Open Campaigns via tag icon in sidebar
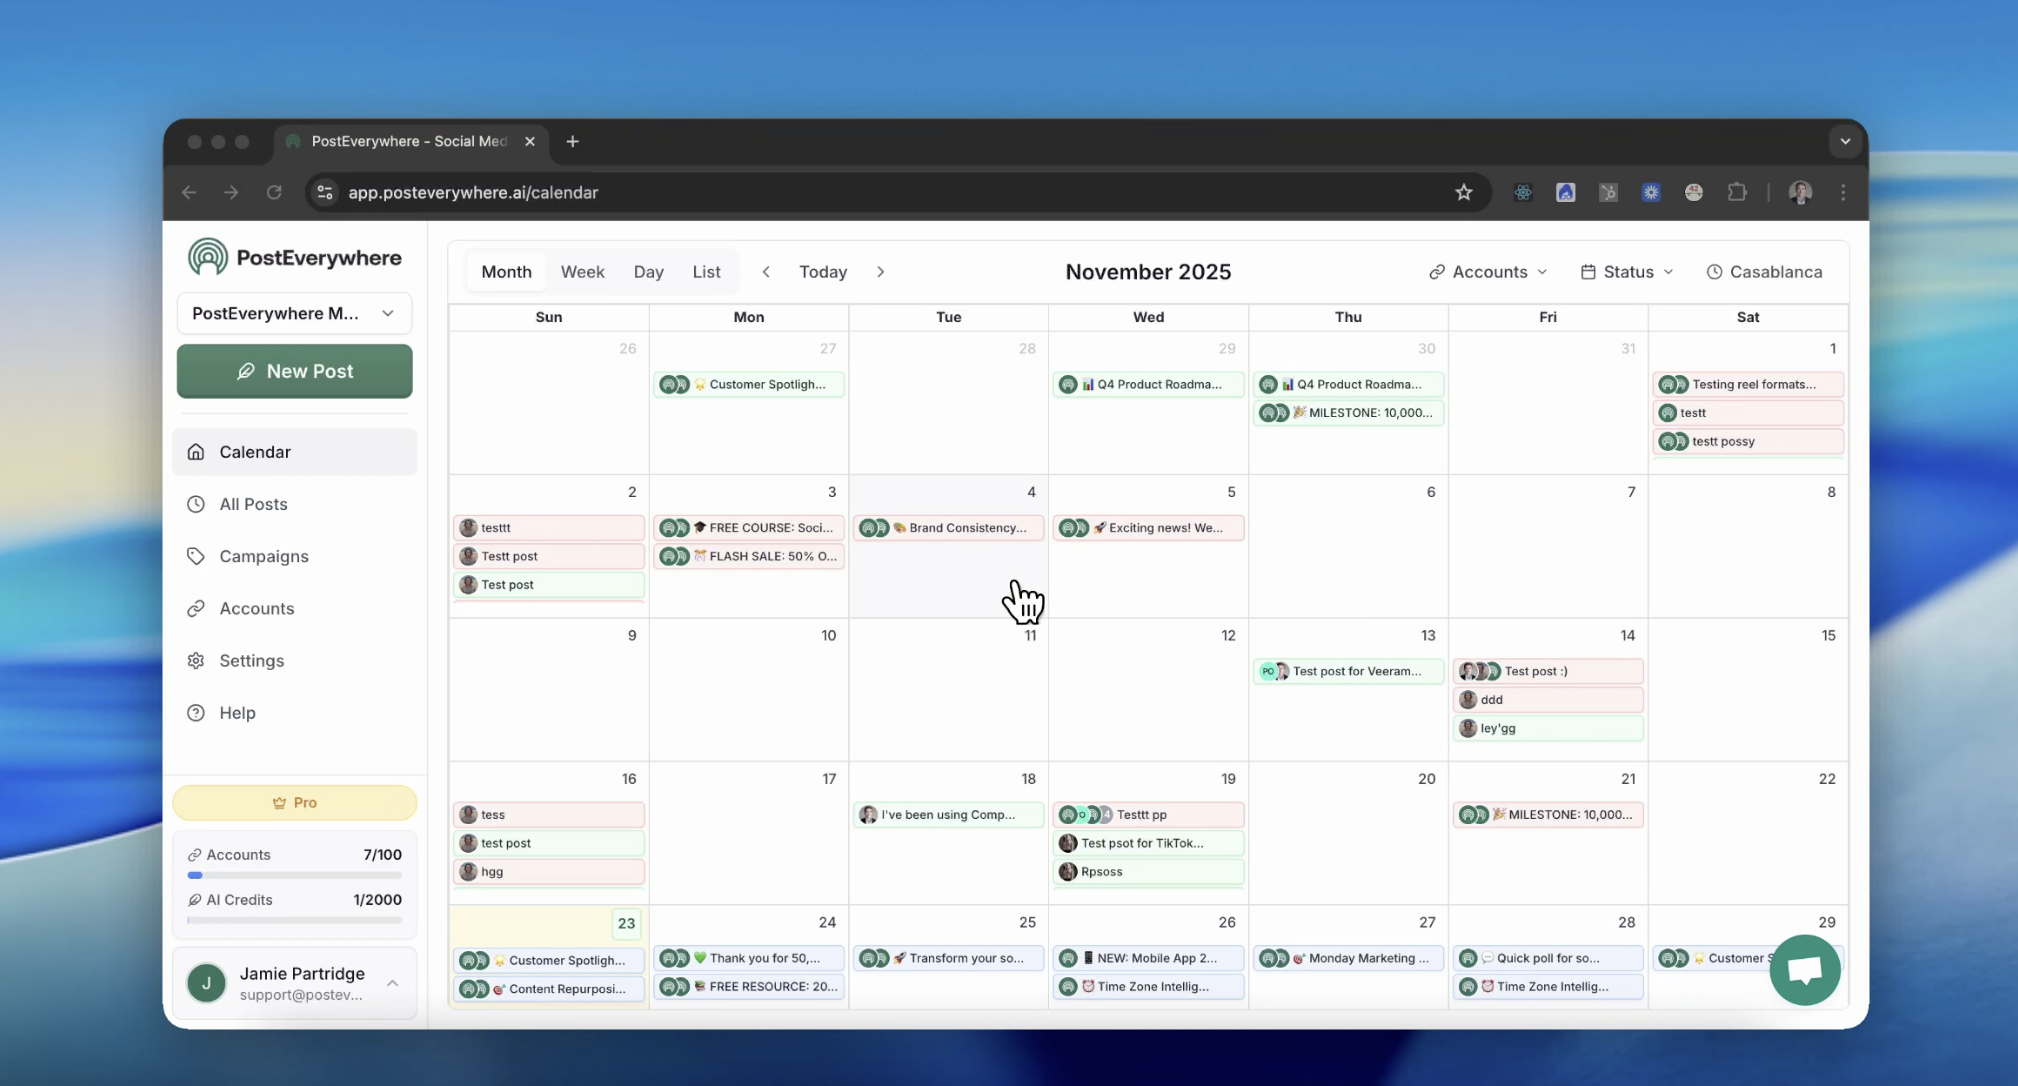2018x1086 pixels. pos(196,556)
